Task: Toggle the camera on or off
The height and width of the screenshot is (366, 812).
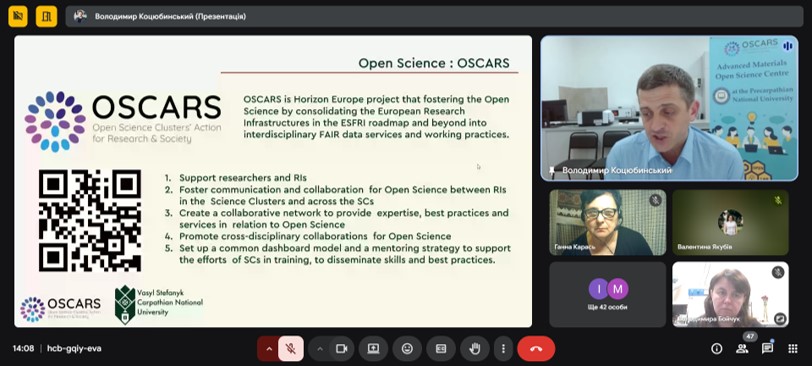Action: [x=341, y=349]
